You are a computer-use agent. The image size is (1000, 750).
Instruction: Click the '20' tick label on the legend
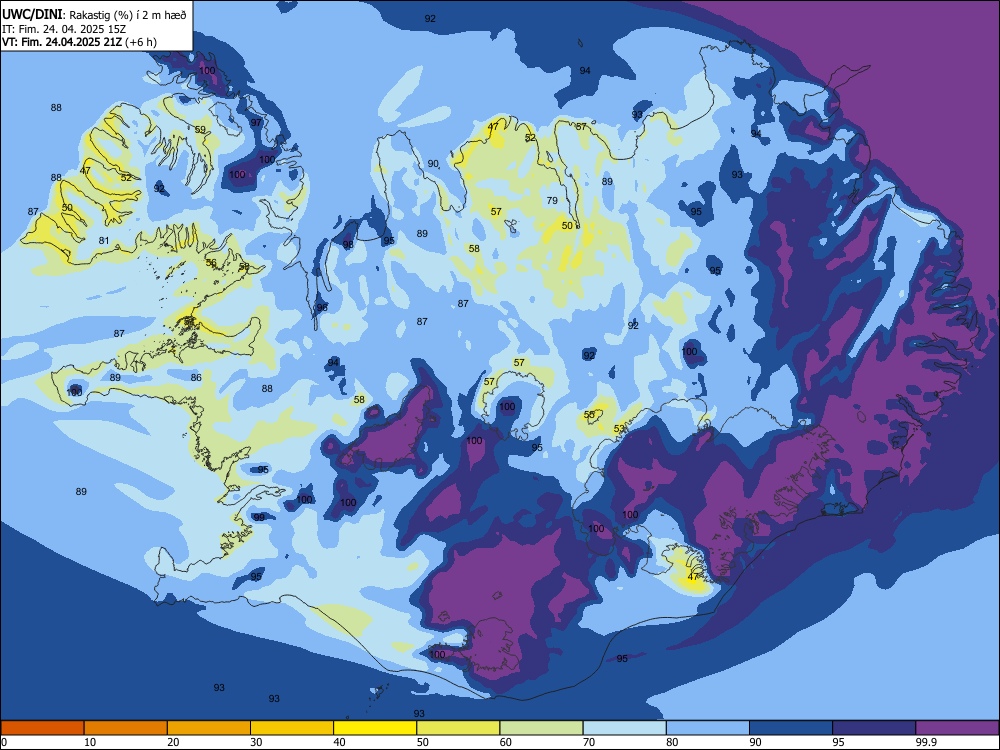173,742
